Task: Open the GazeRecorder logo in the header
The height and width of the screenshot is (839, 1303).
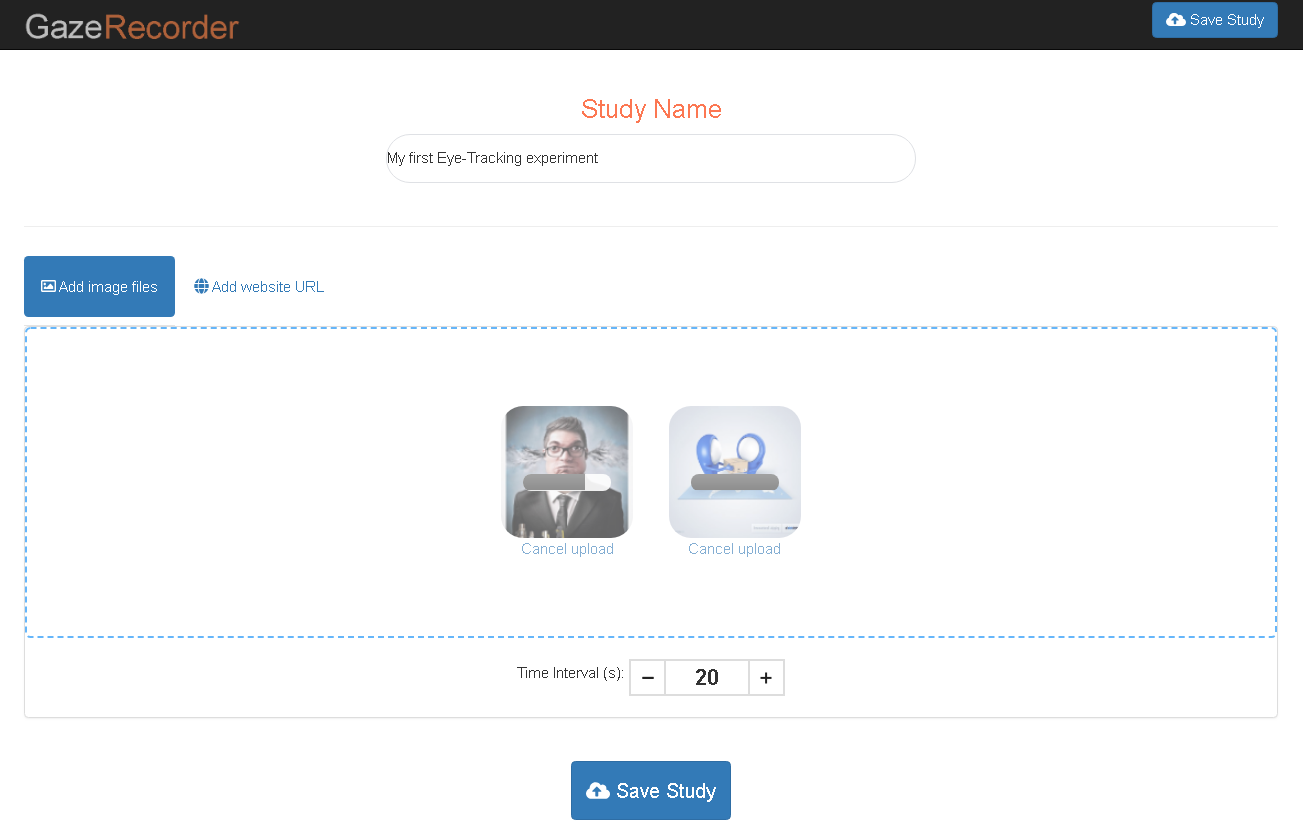Action: [x=131, y=26]
